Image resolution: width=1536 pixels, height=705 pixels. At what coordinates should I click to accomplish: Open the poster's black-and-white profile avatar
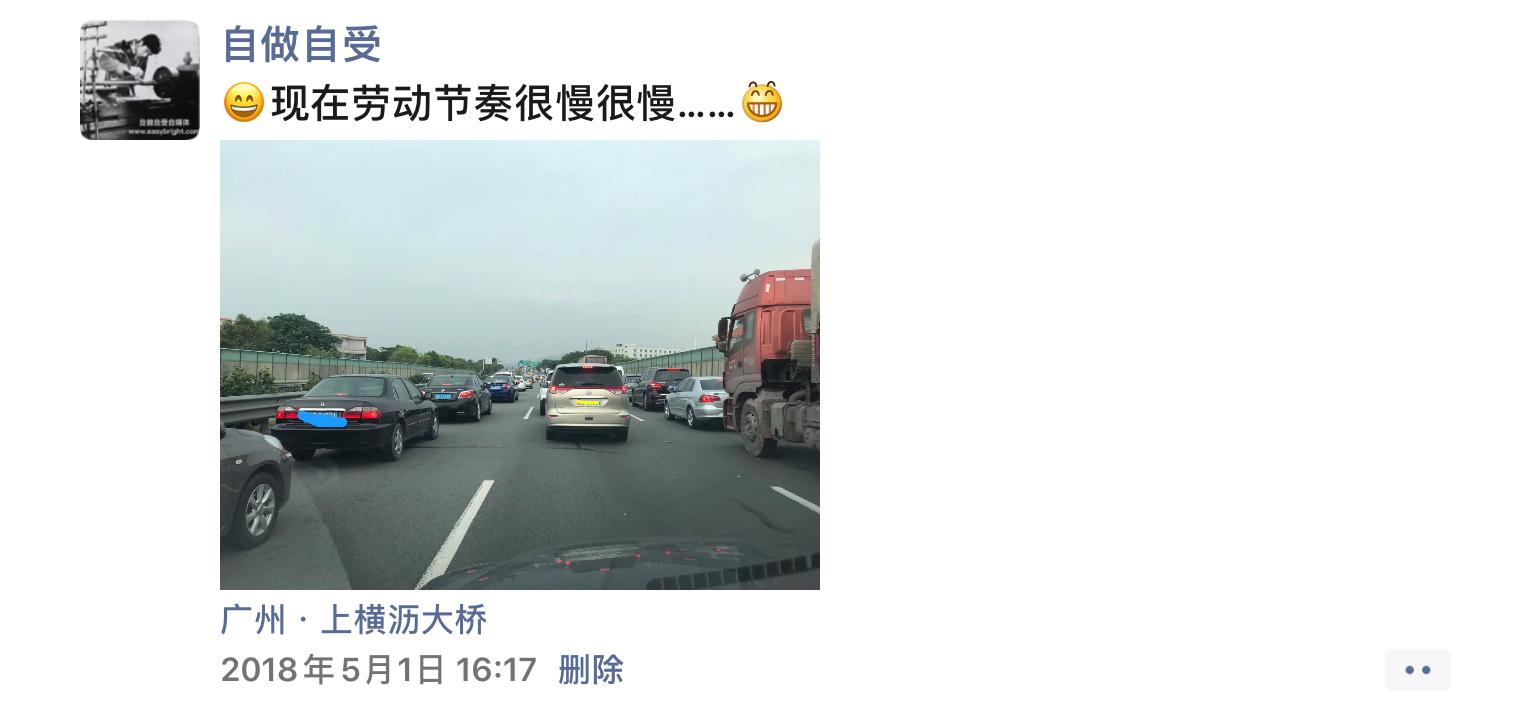[x=140, y=80]
